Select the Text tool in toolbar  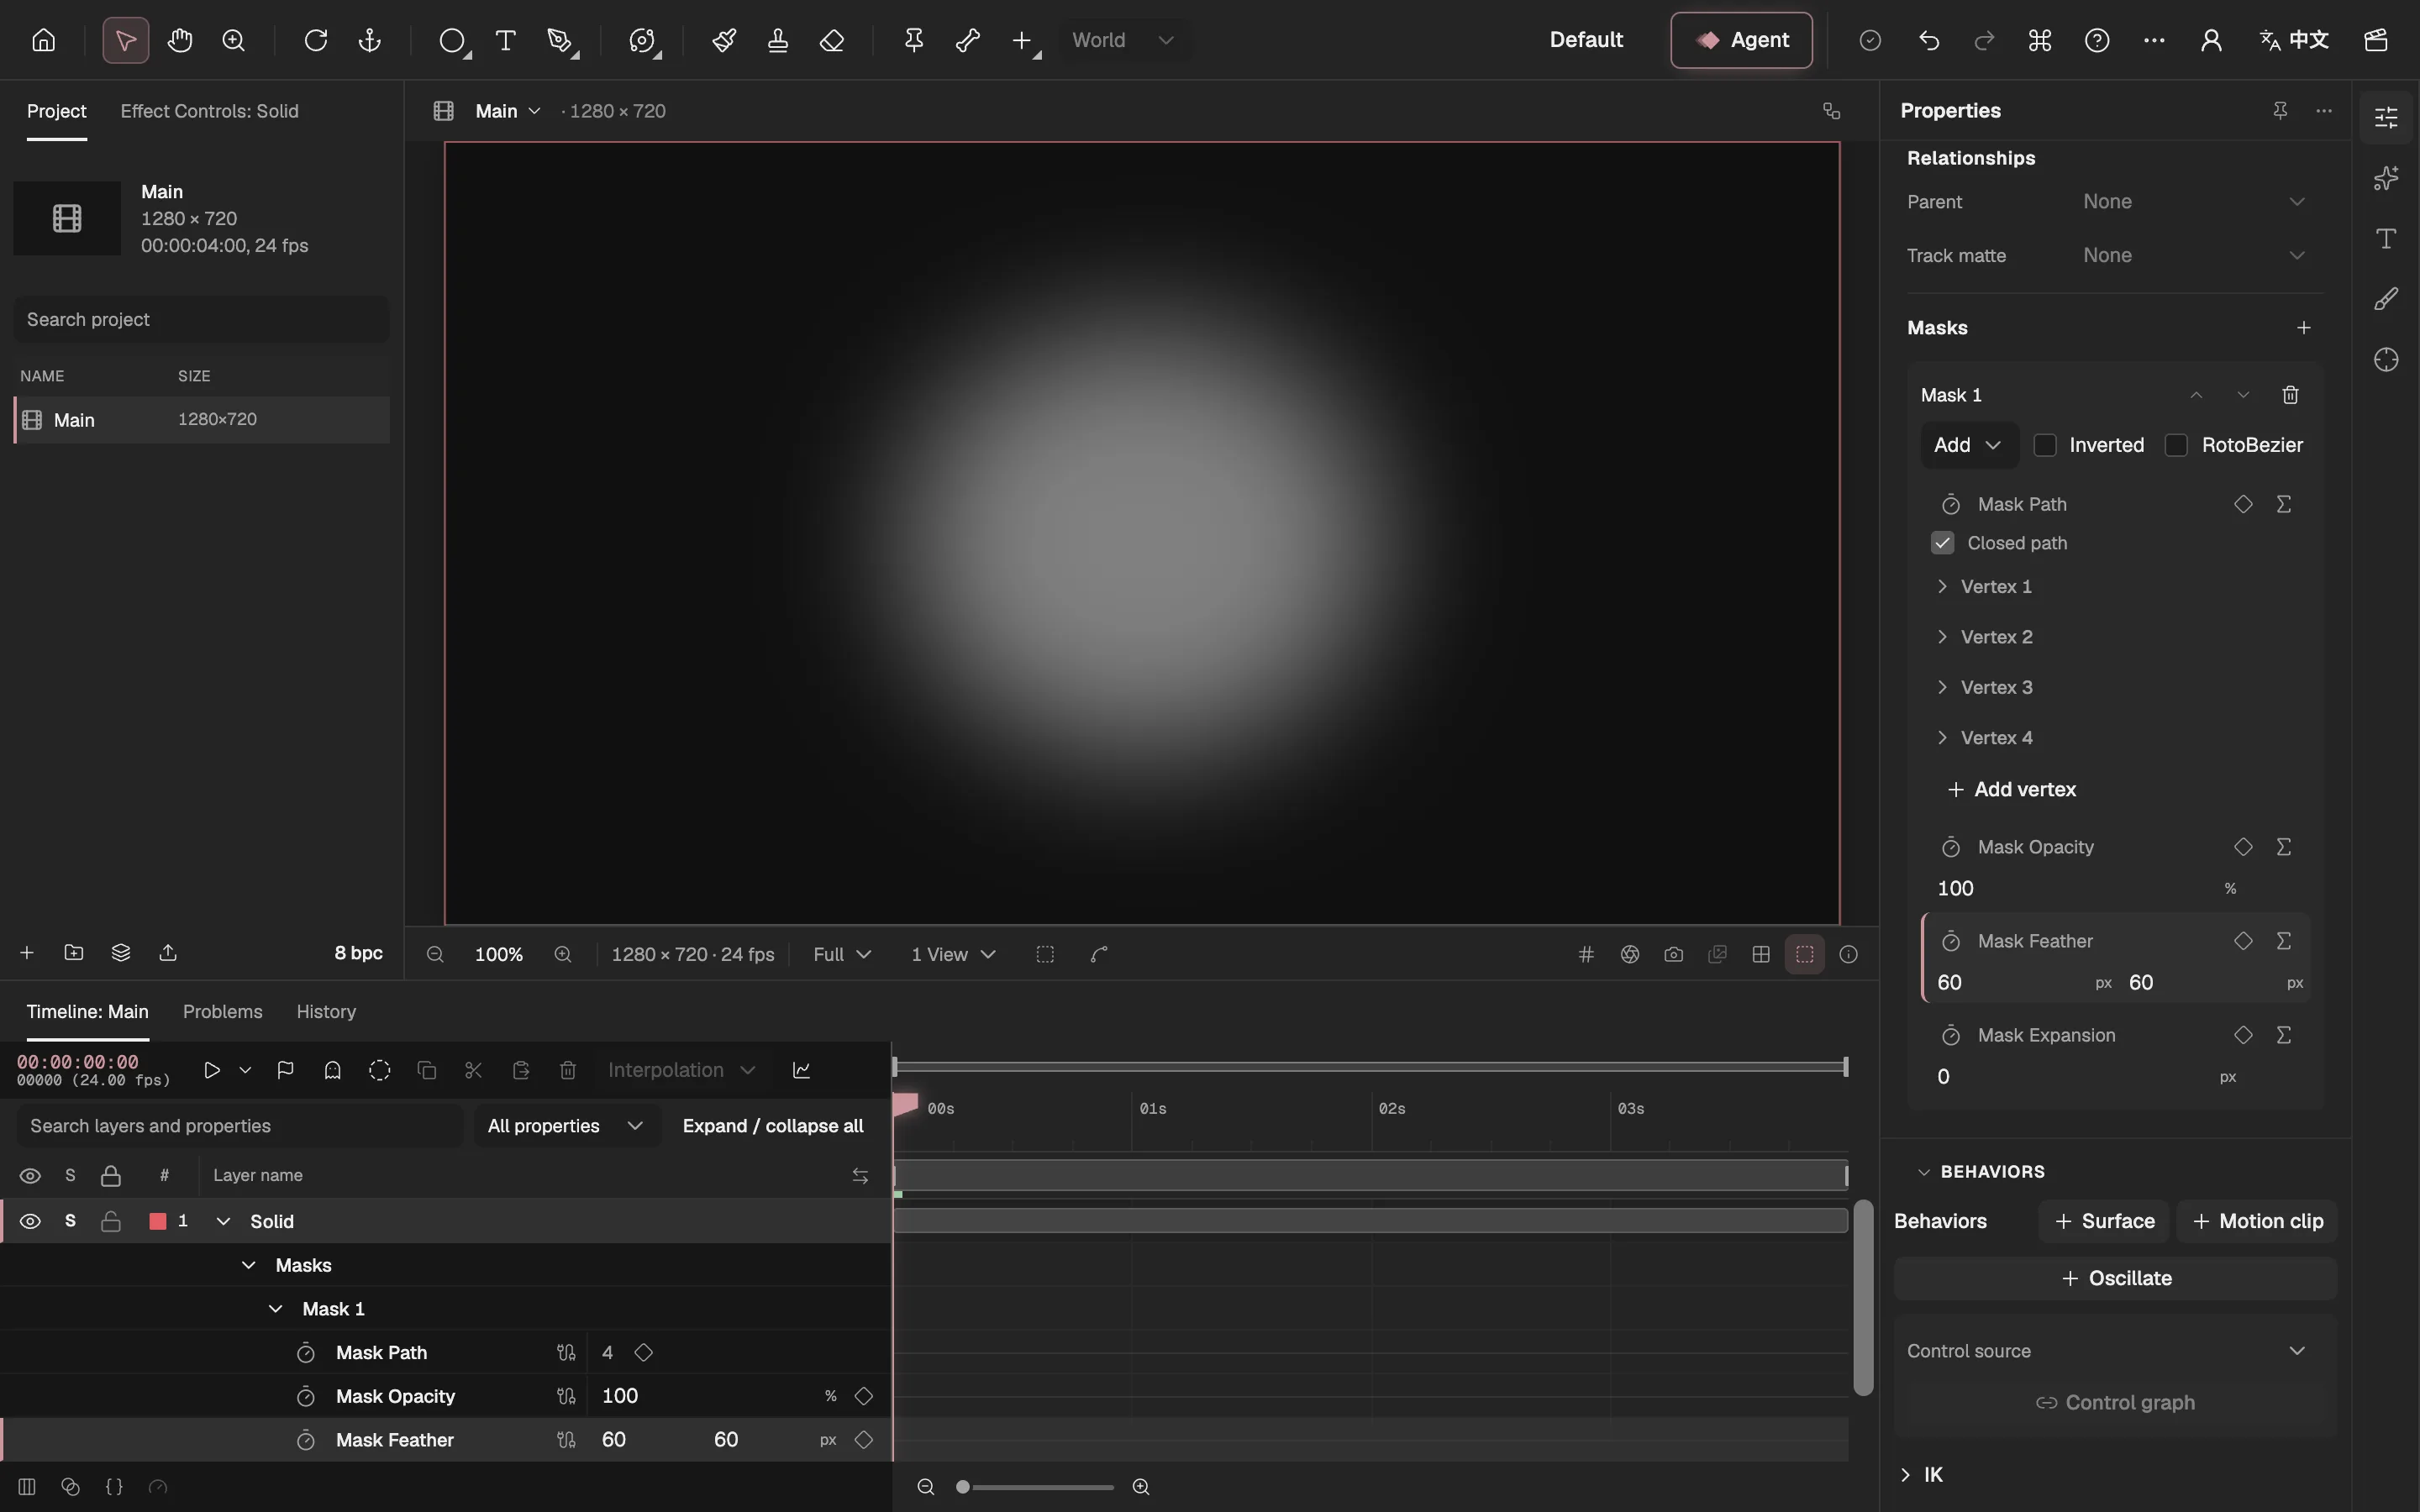tap(506, 40)
